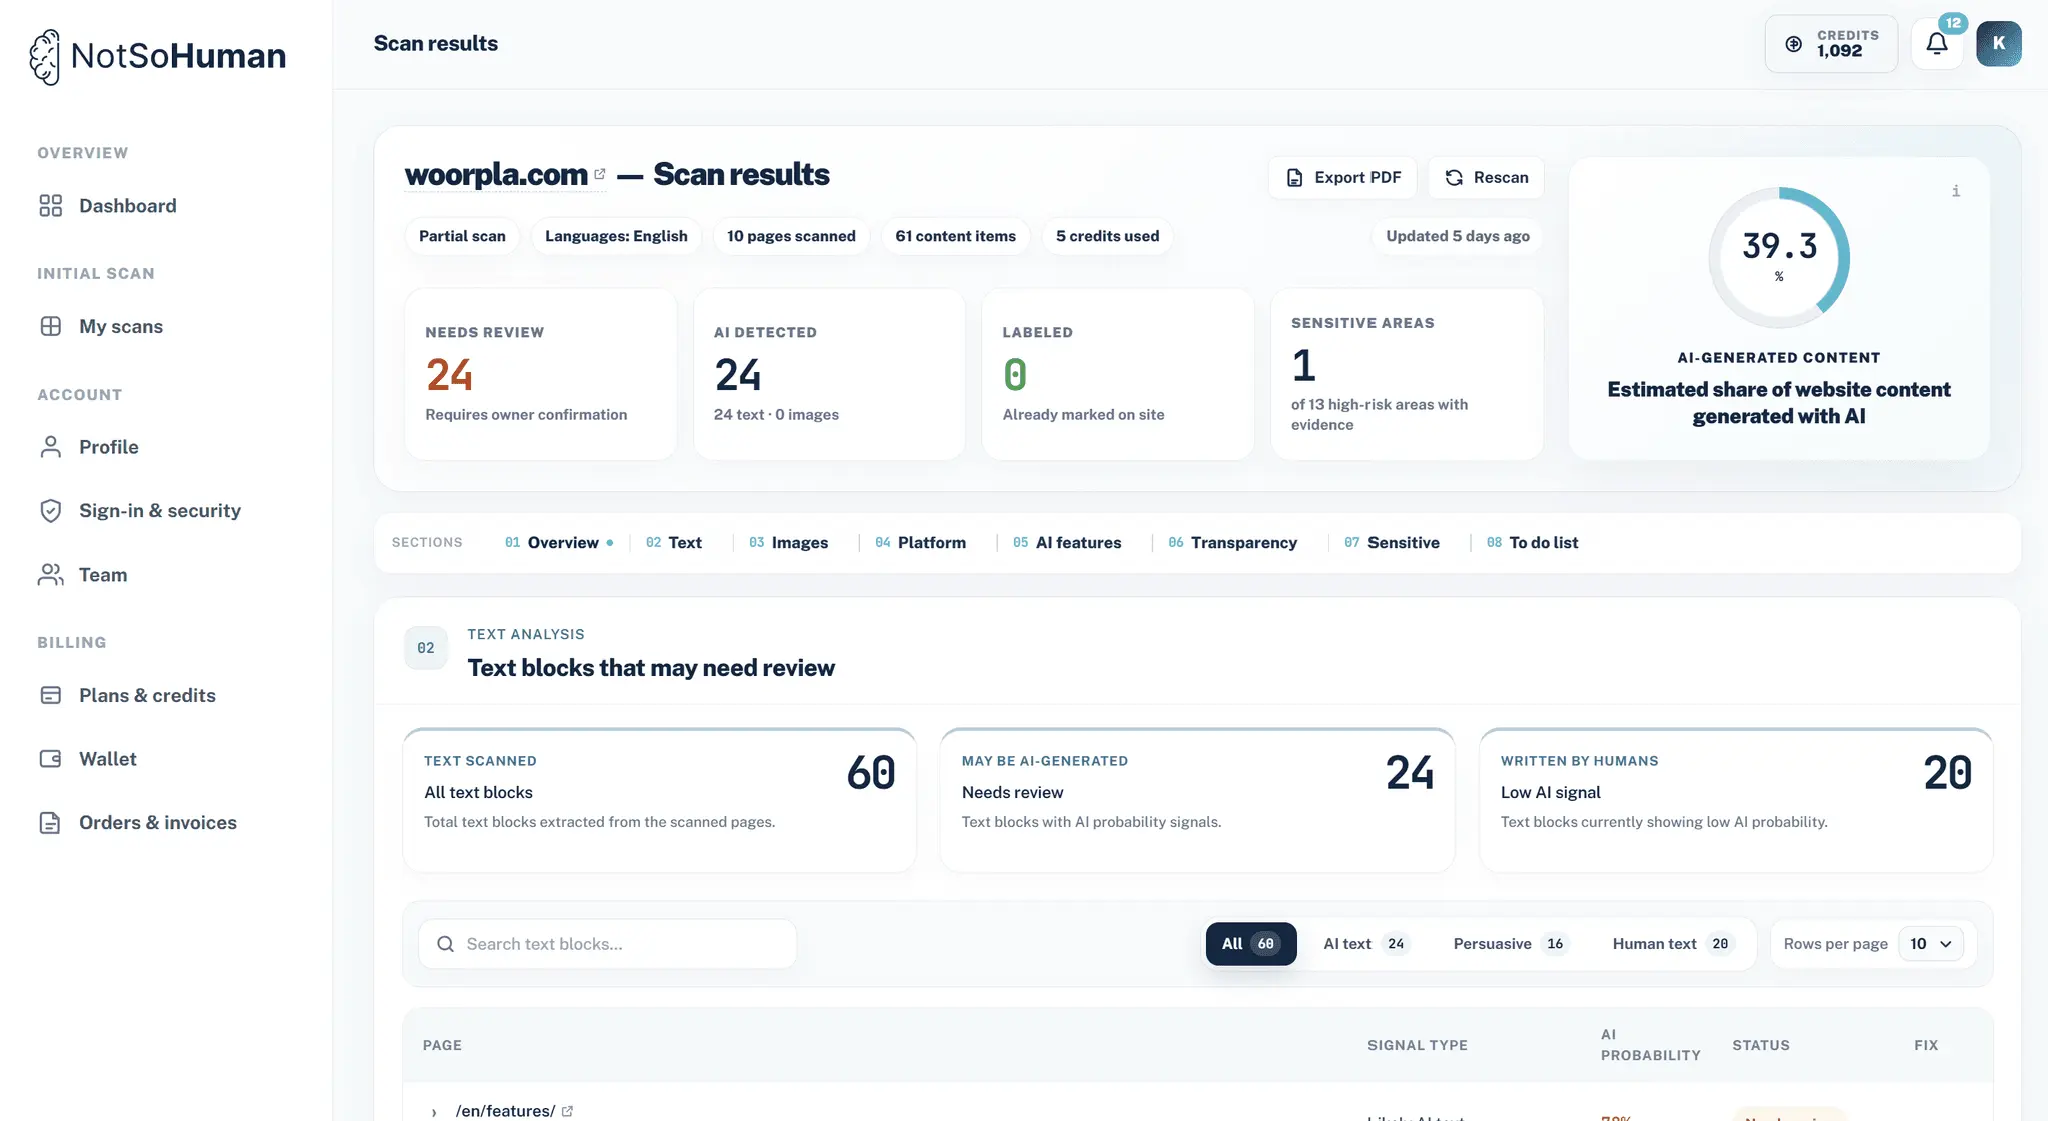This screenshot has width=2048, height=1121.
Task: Open notifications via the bell icon
Action: (1937, 44)
